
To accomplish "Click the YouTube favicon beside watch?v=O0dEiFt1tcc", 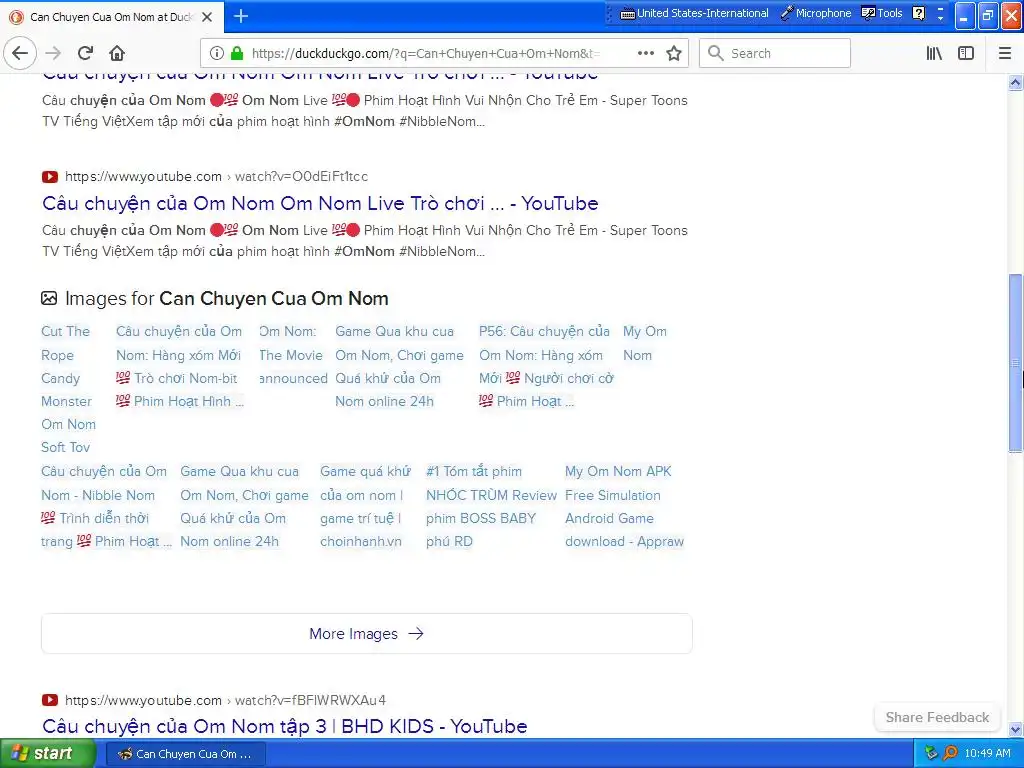I will 50,176.
